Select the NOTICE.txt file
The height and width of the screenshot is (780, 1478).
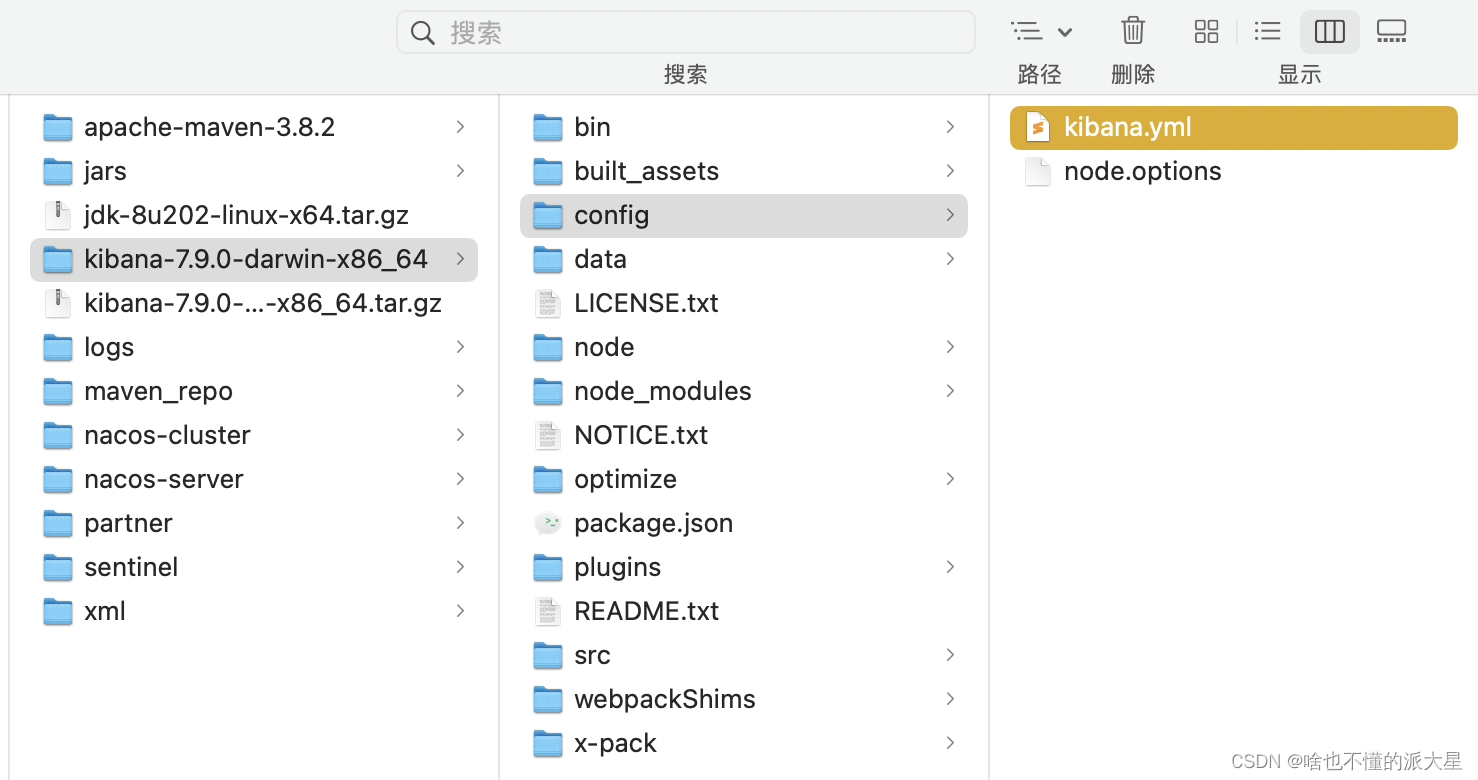click(x=641, y=435)
